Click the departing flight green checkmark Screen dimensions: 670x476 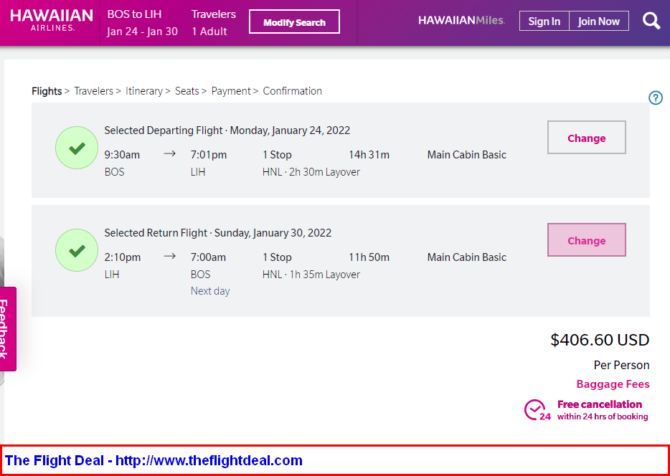click(x=76, y=148)
